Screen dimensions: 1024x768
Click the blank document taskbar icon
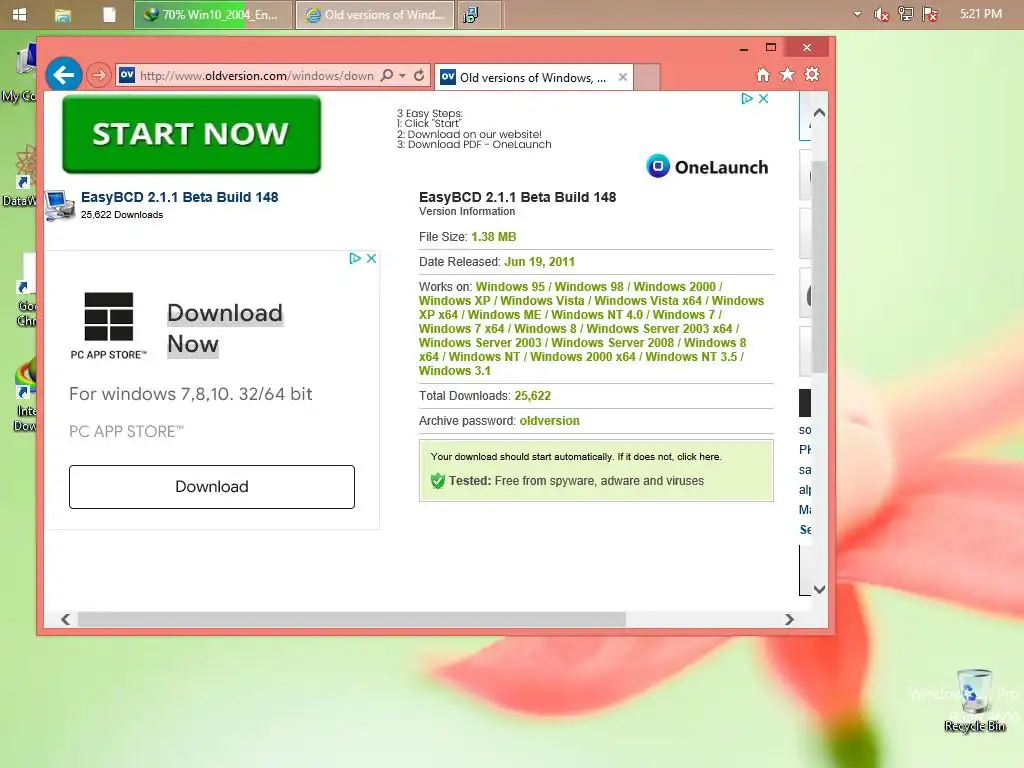109,14
